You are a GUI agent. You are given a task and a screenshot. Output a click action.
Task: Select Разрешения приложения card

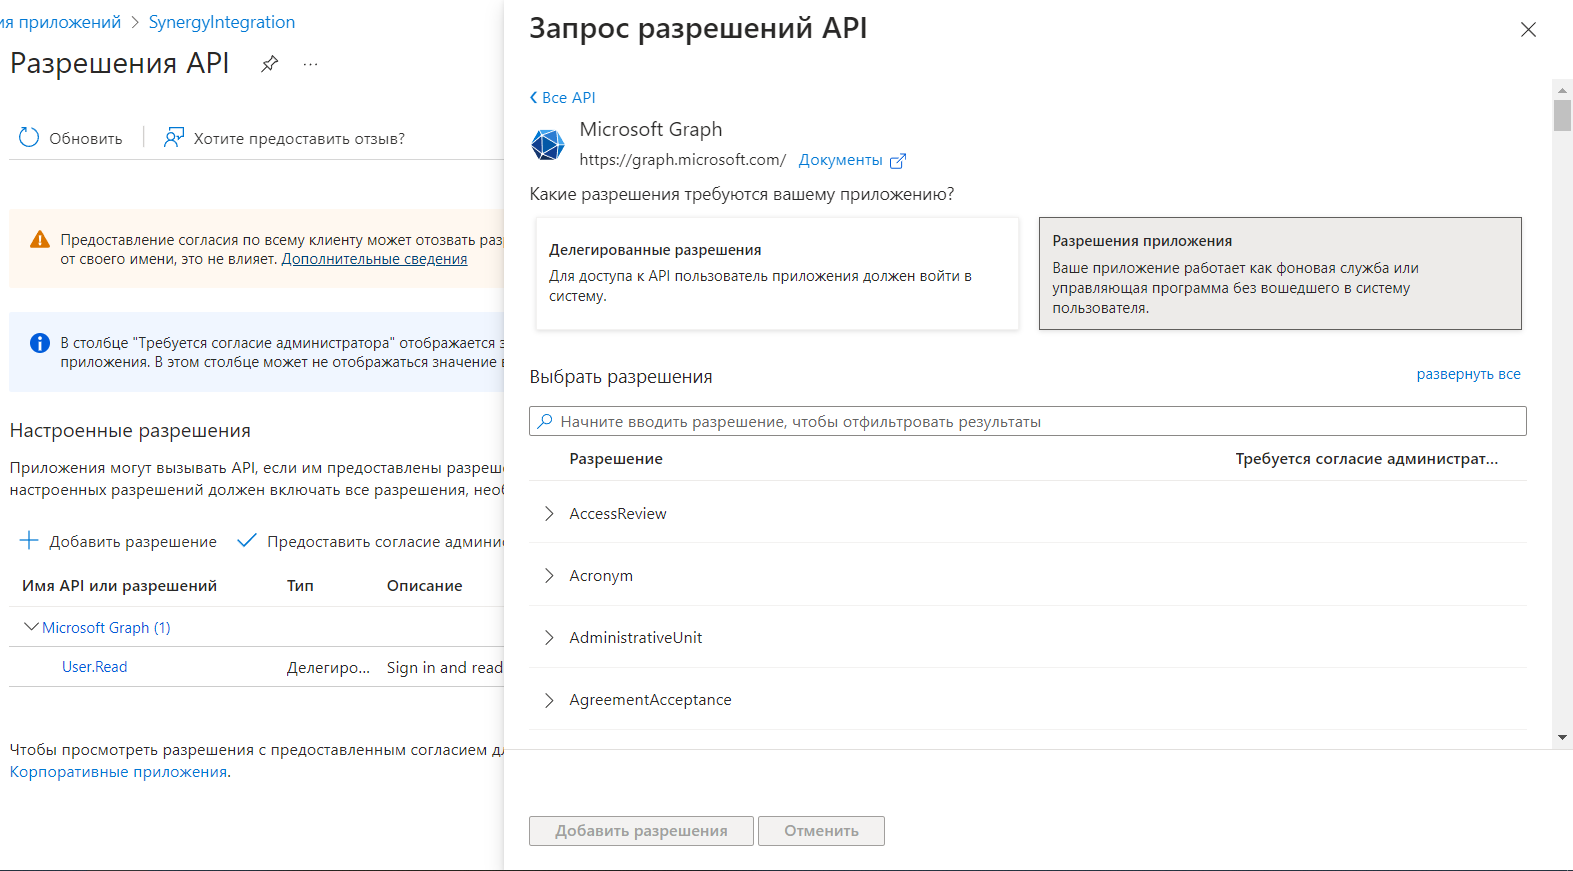(x=1280, y=273)
